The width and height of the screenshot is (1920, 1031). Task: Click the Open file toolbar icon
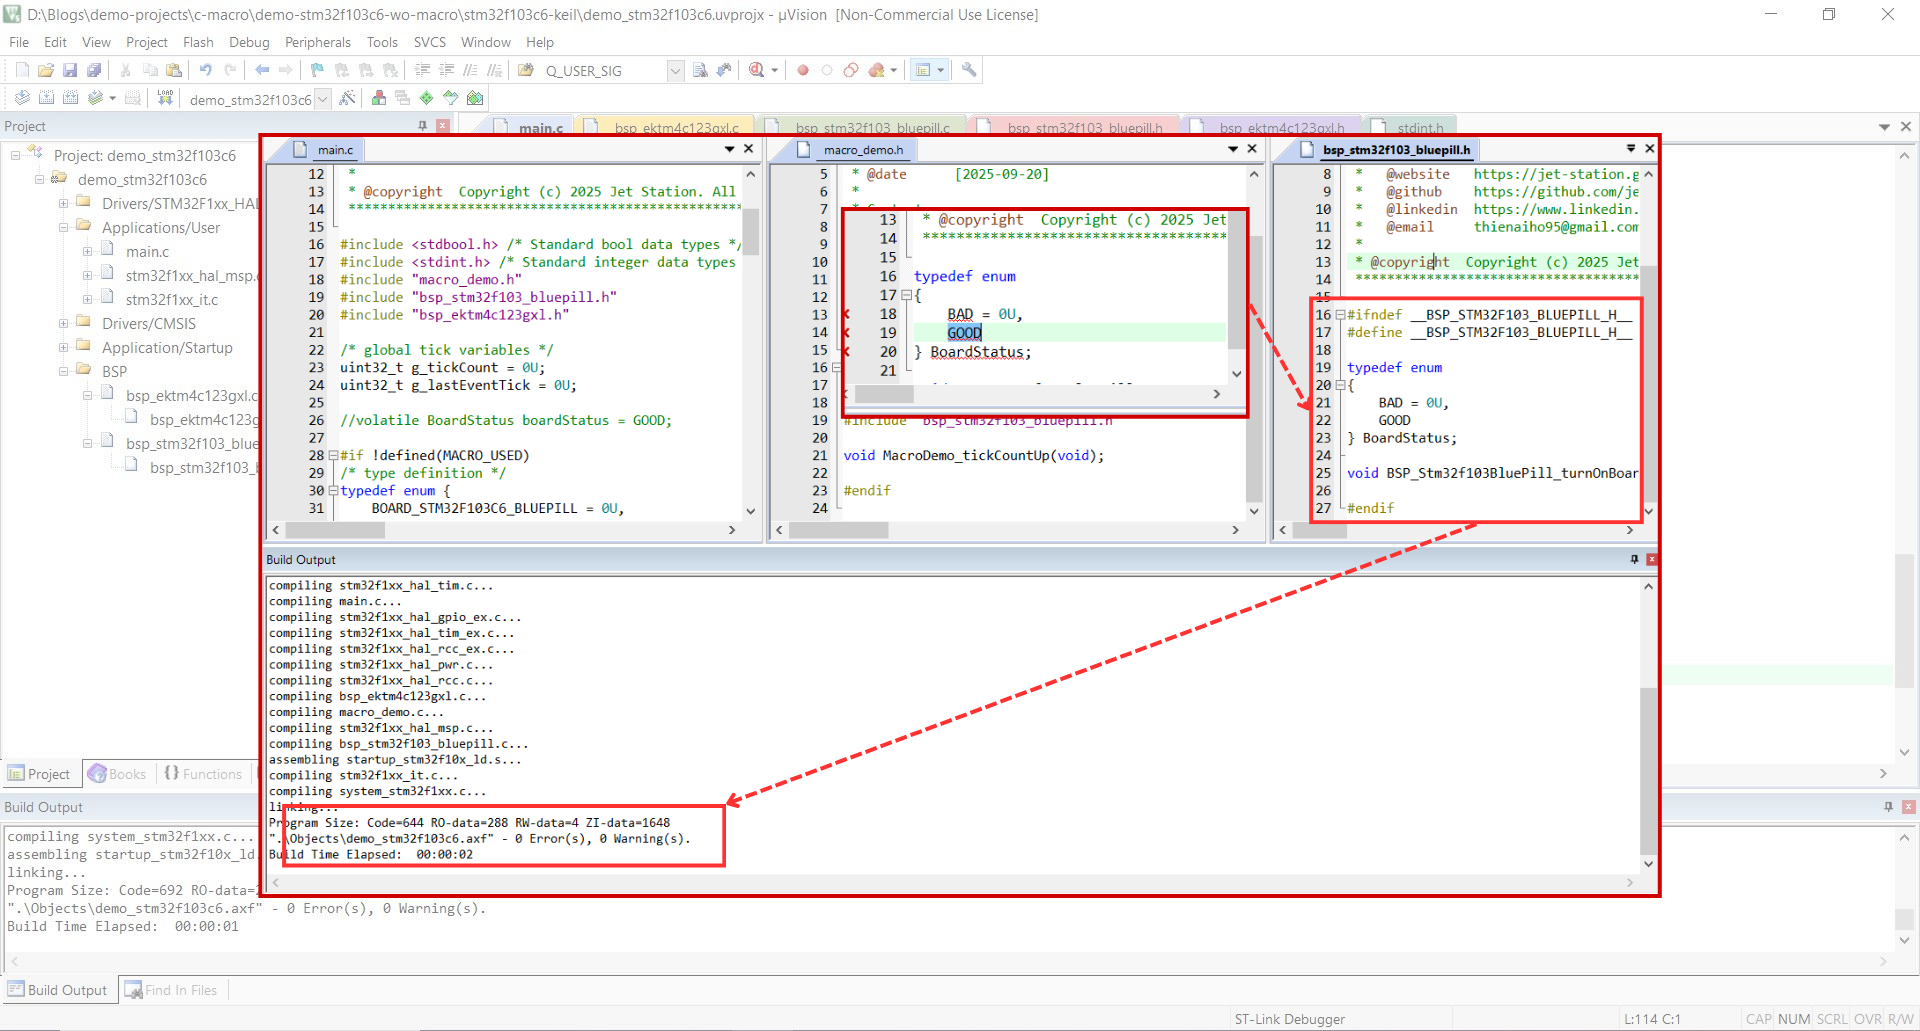[x=46, y=70]
